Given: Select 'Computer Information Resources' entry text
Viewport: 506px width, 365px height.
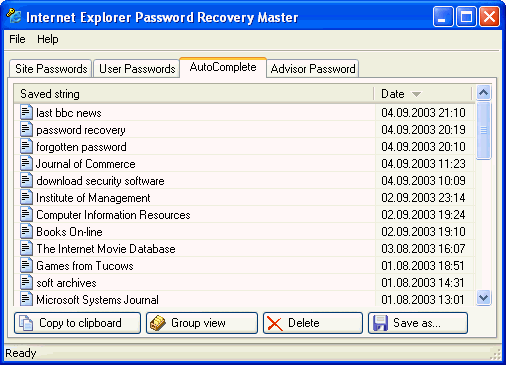Looking at the screenshot, I should pyautogui.click(x=113, y=215).
